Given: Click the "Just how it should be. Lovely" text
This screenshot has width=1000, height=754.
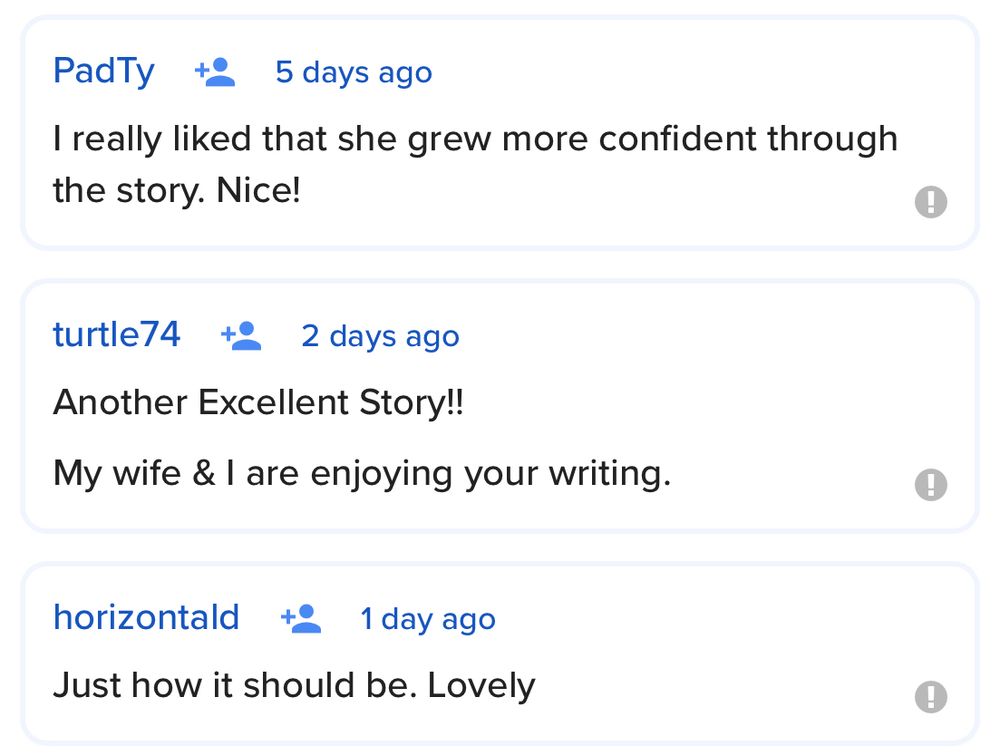Looking at the screenshot, I should click(294, 685).
